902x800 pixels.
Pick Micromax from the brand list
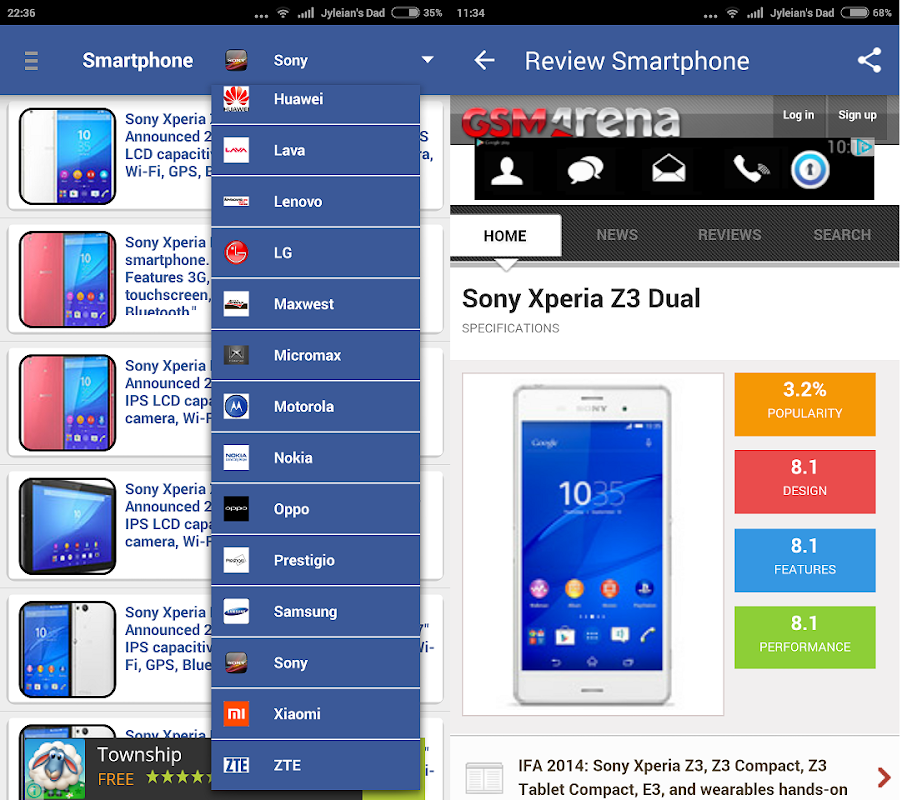[316, 355]
